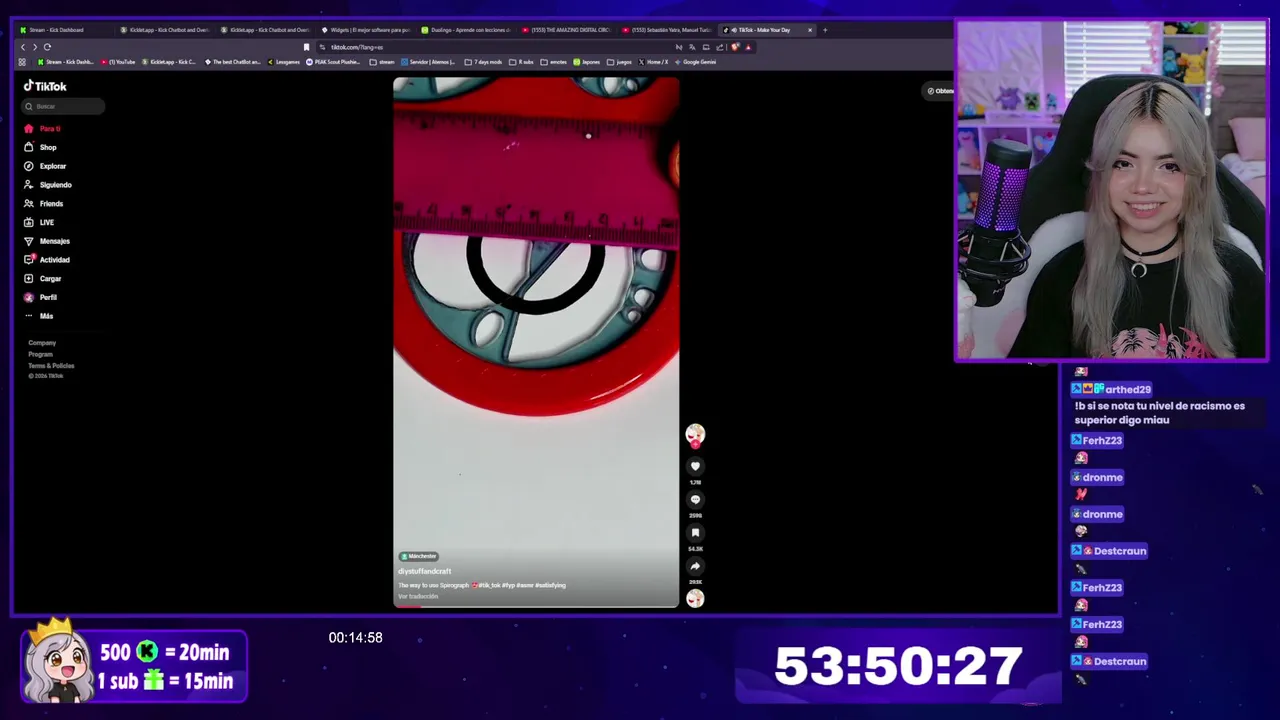The image size is (1280, 720).
Task: Switch to The Amazing Digital Circus tab
Action: (x=565, y=30)
